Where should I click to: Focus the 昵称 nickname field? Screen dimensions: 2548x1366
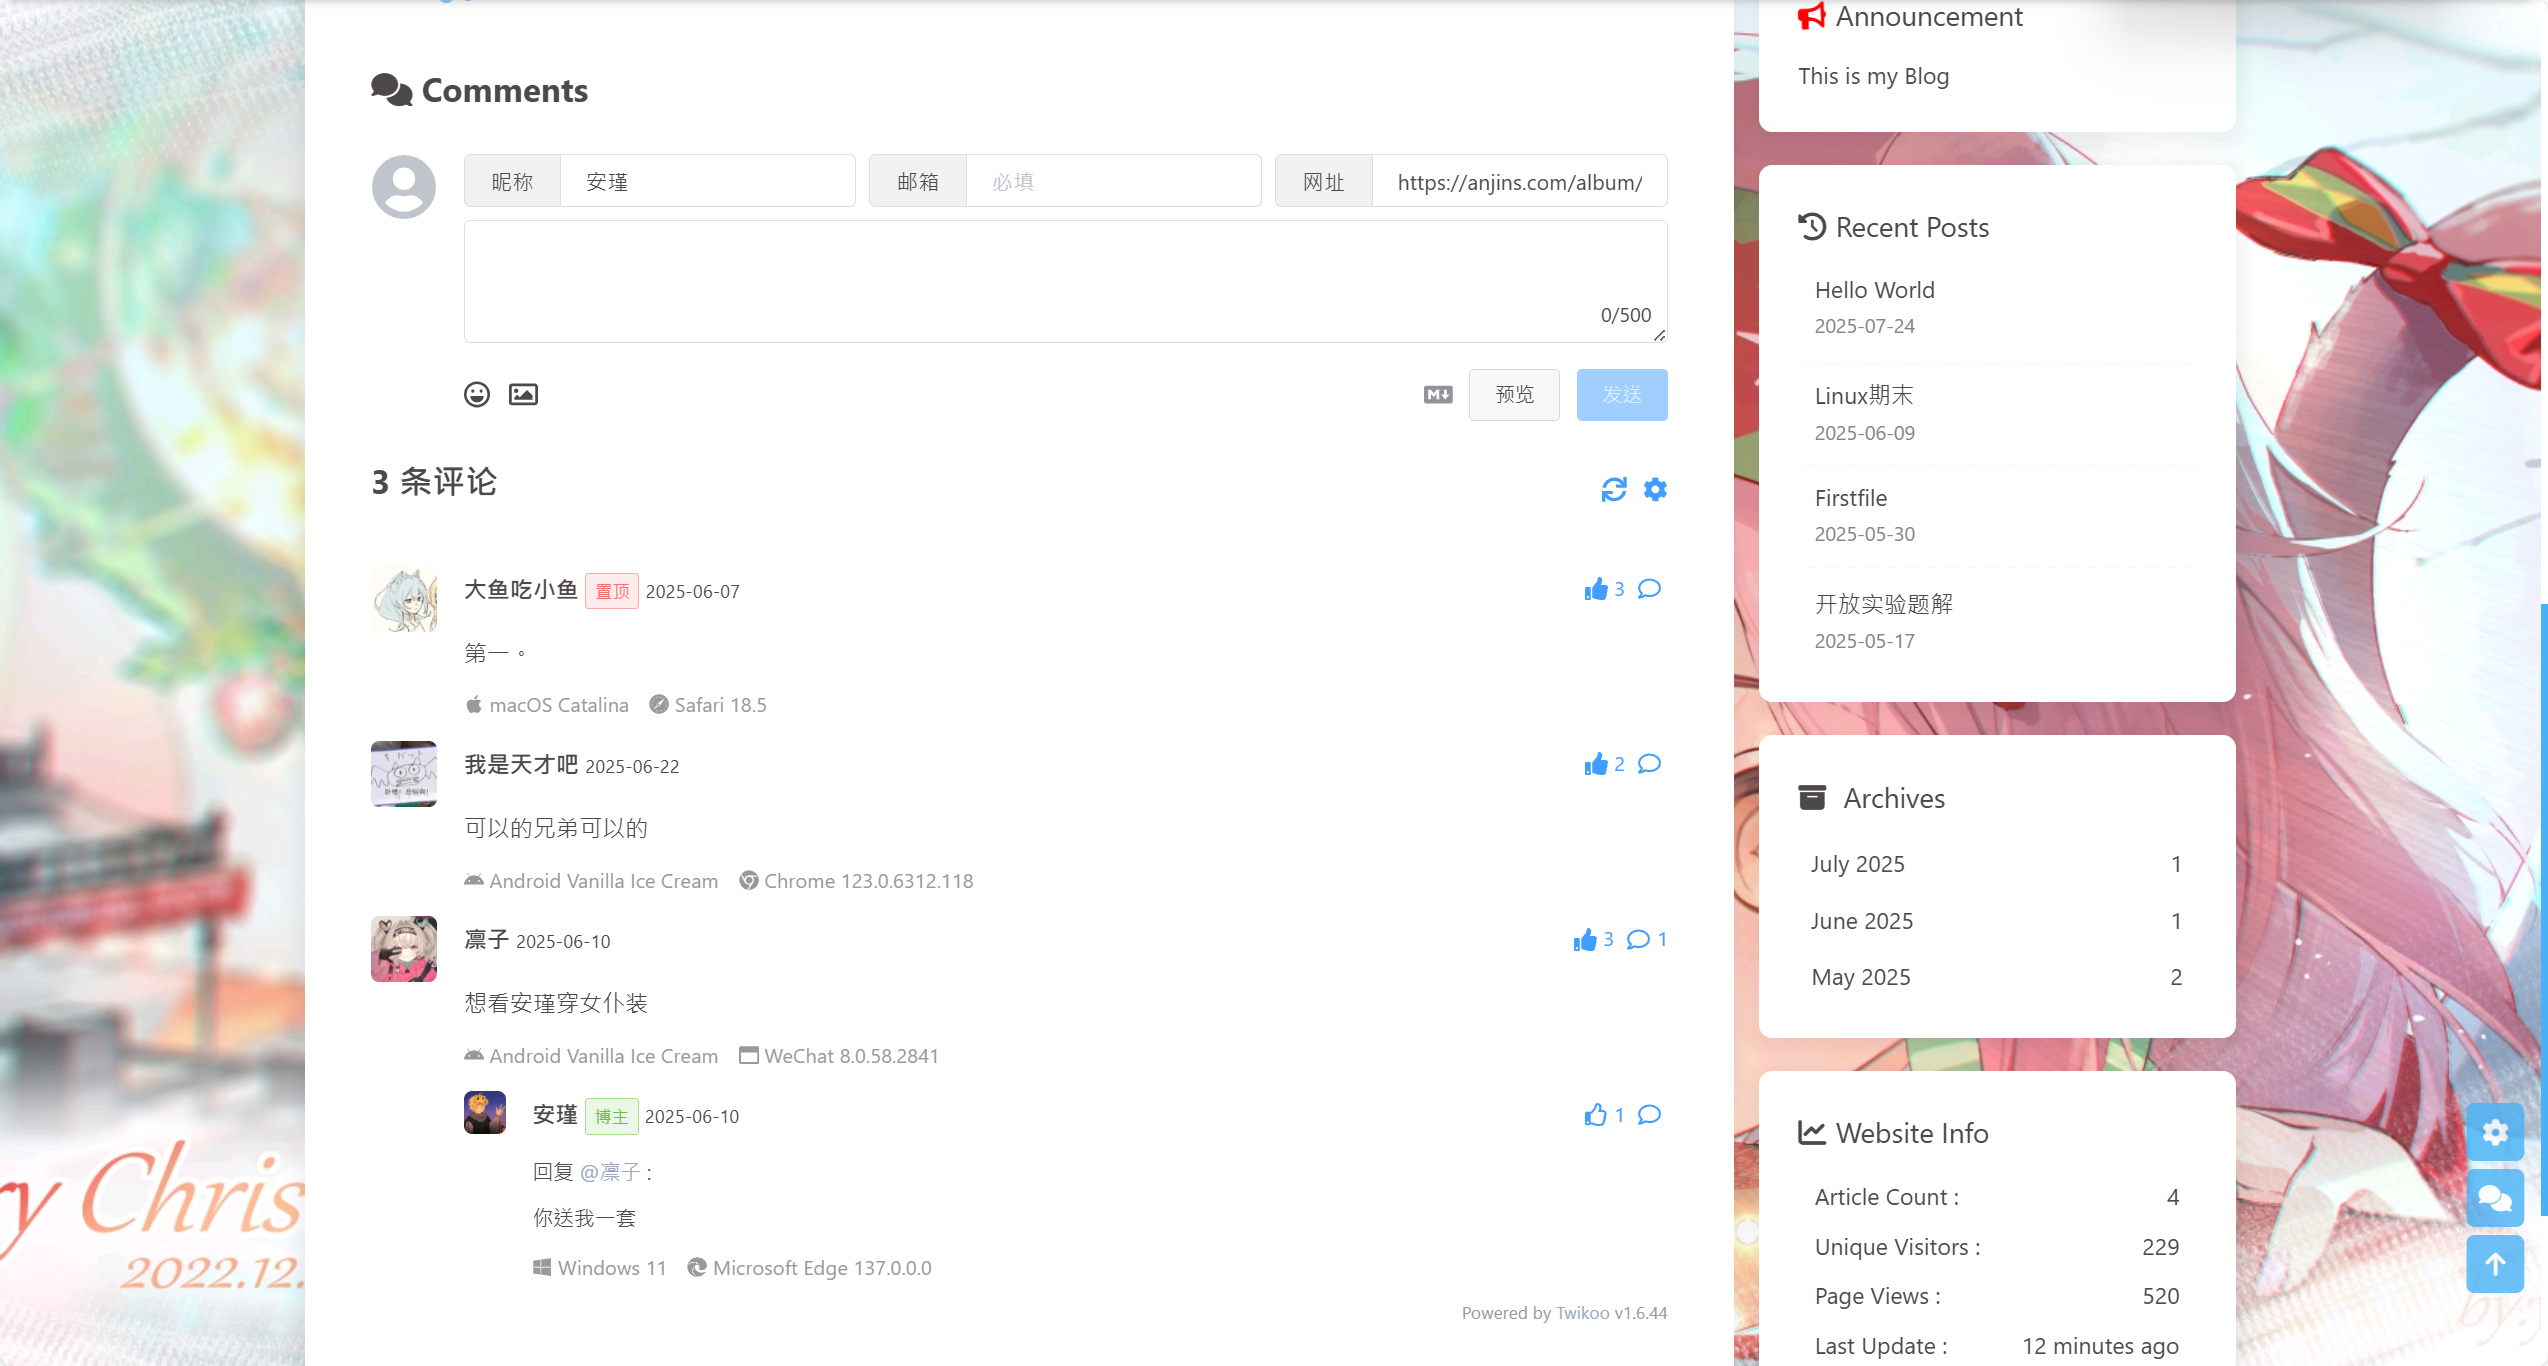707,181
